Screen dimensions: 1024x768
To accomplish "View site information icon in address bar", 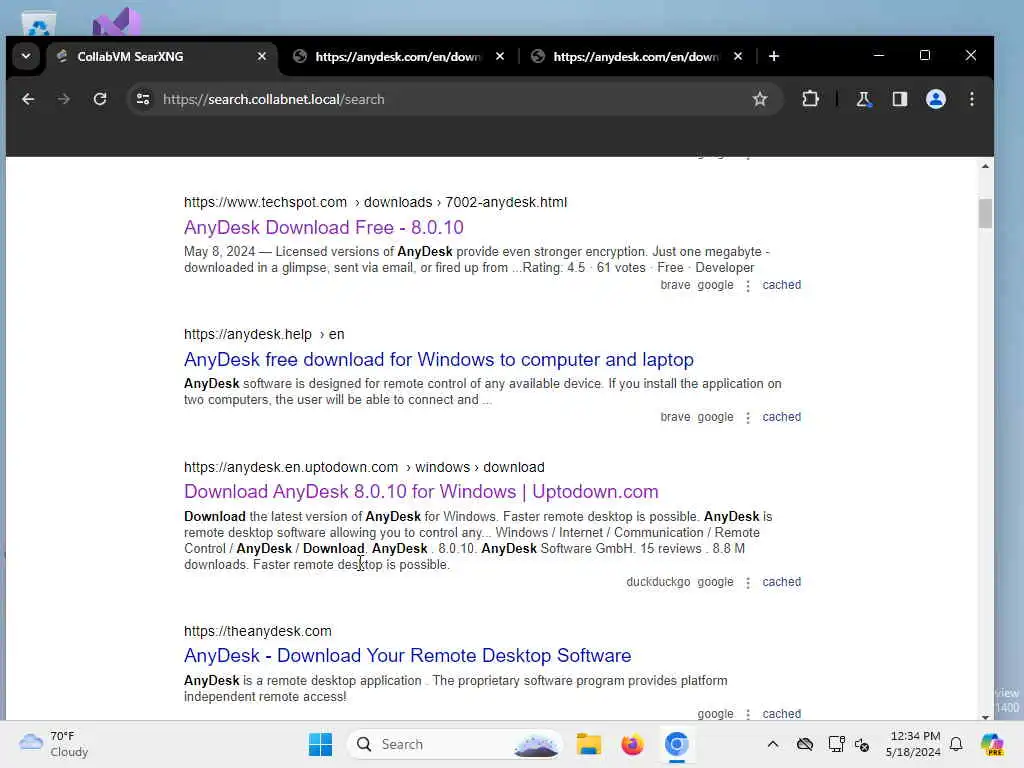I will pyautogui.click(x=143, y=99).
